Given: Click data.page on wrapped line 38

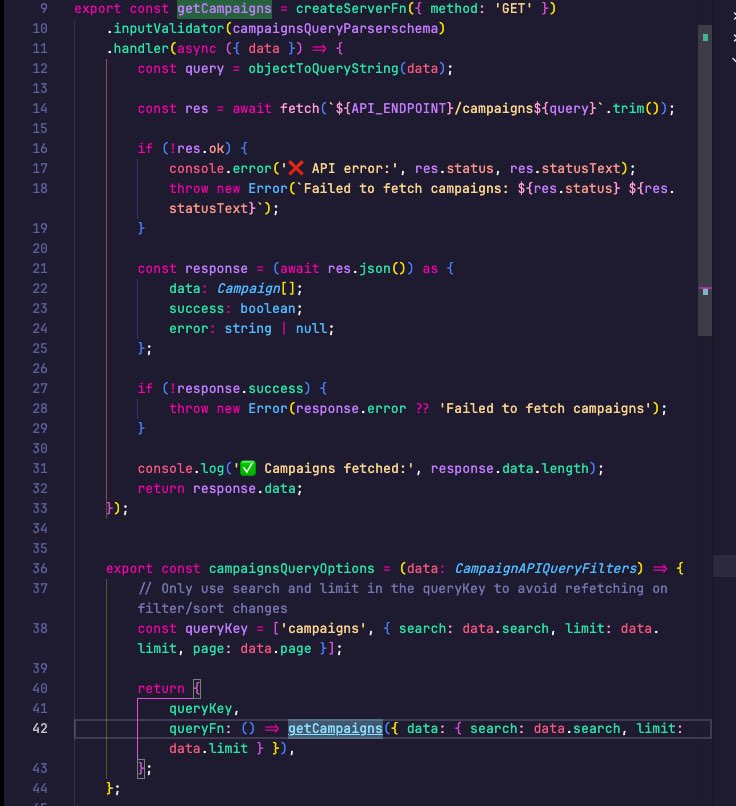Looking at the screenshot, I should coord(275,648).
